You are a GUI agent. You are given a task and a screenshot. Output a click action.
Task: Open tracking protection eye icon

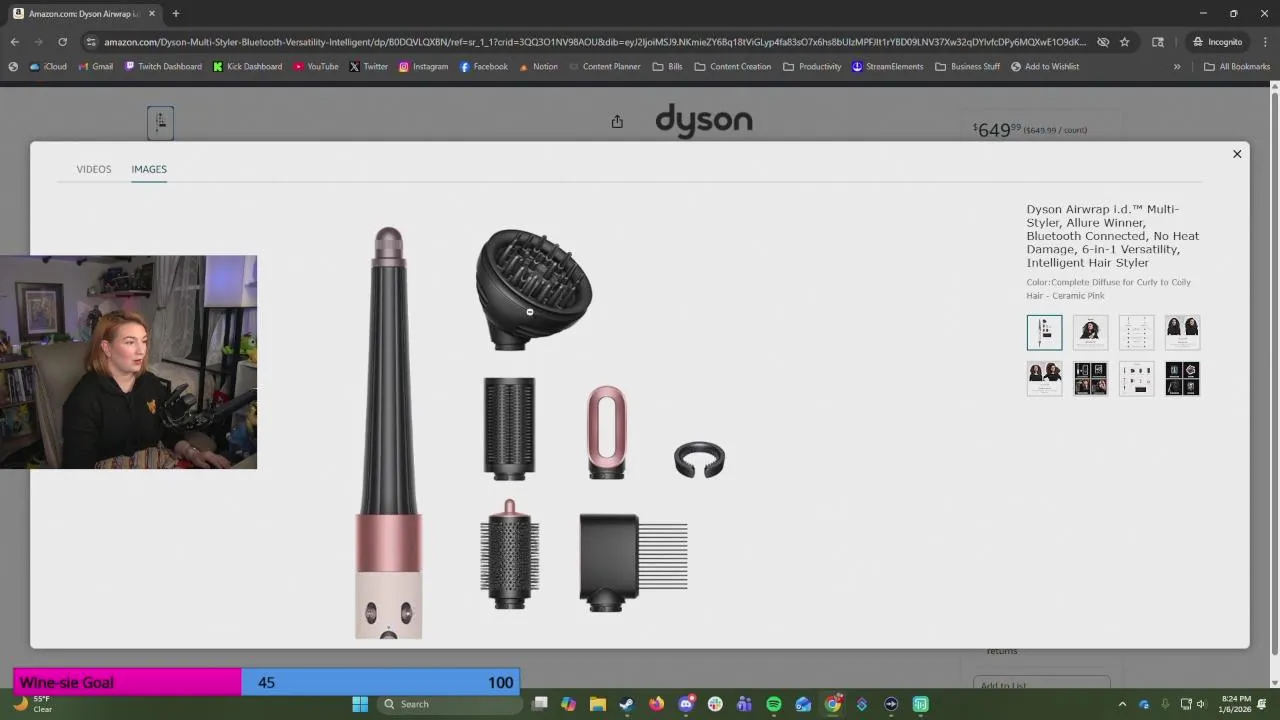click(x=1102, y=42)
